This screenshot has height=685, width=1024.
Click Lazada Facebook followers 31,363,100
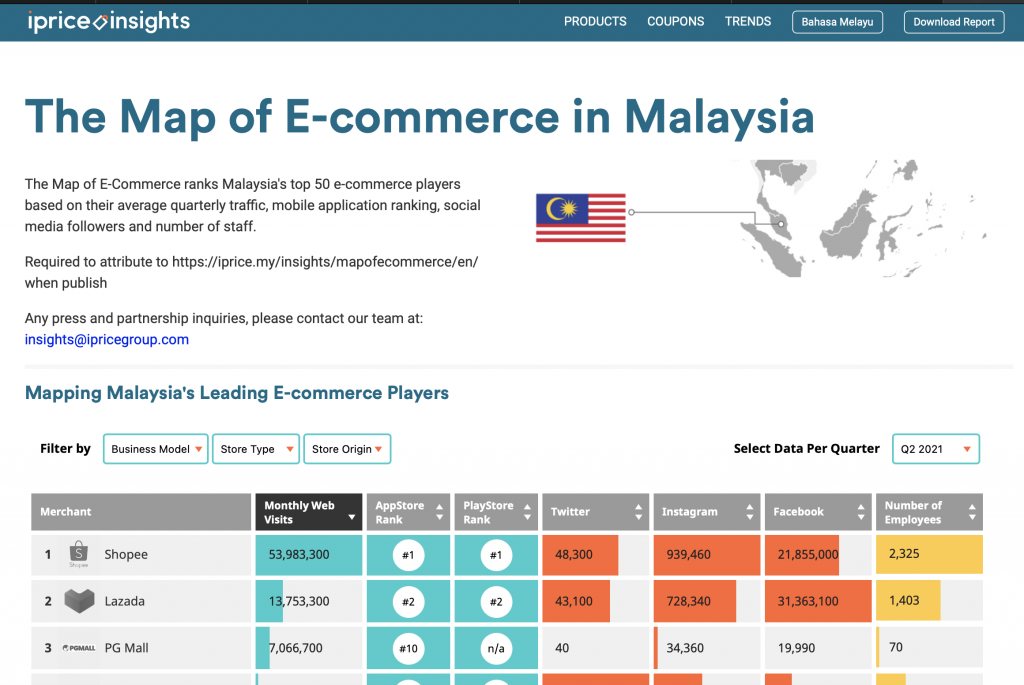pos(808,601)
